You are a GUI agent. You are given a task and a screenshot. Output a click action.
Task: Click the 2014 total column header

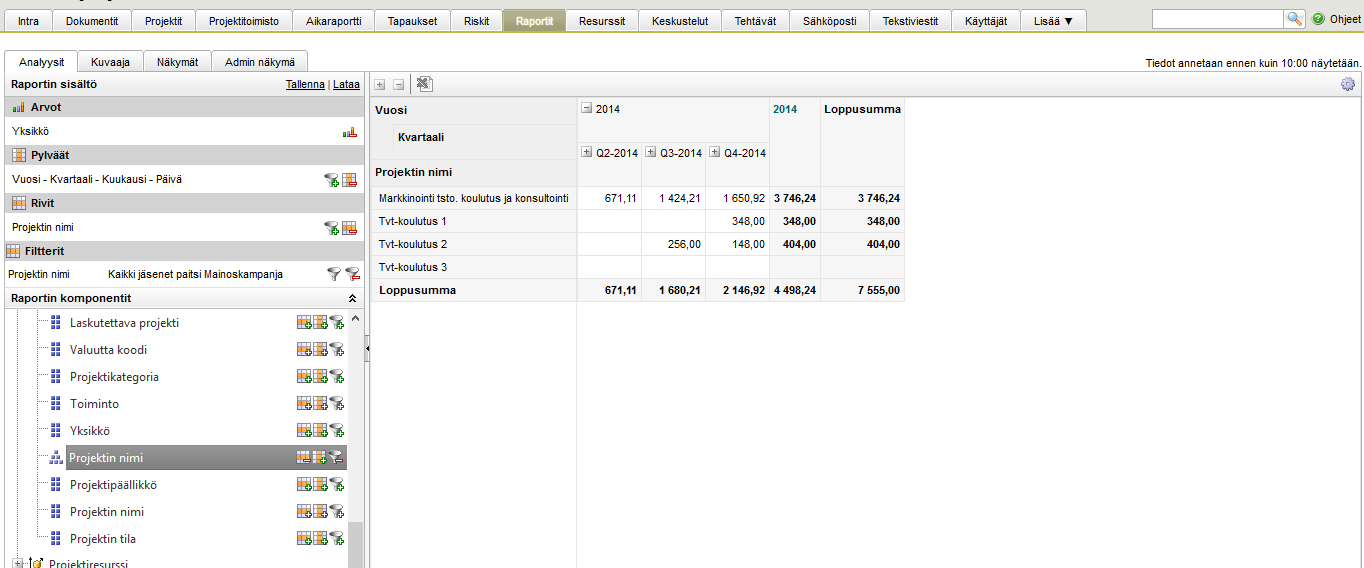point(785,109)
